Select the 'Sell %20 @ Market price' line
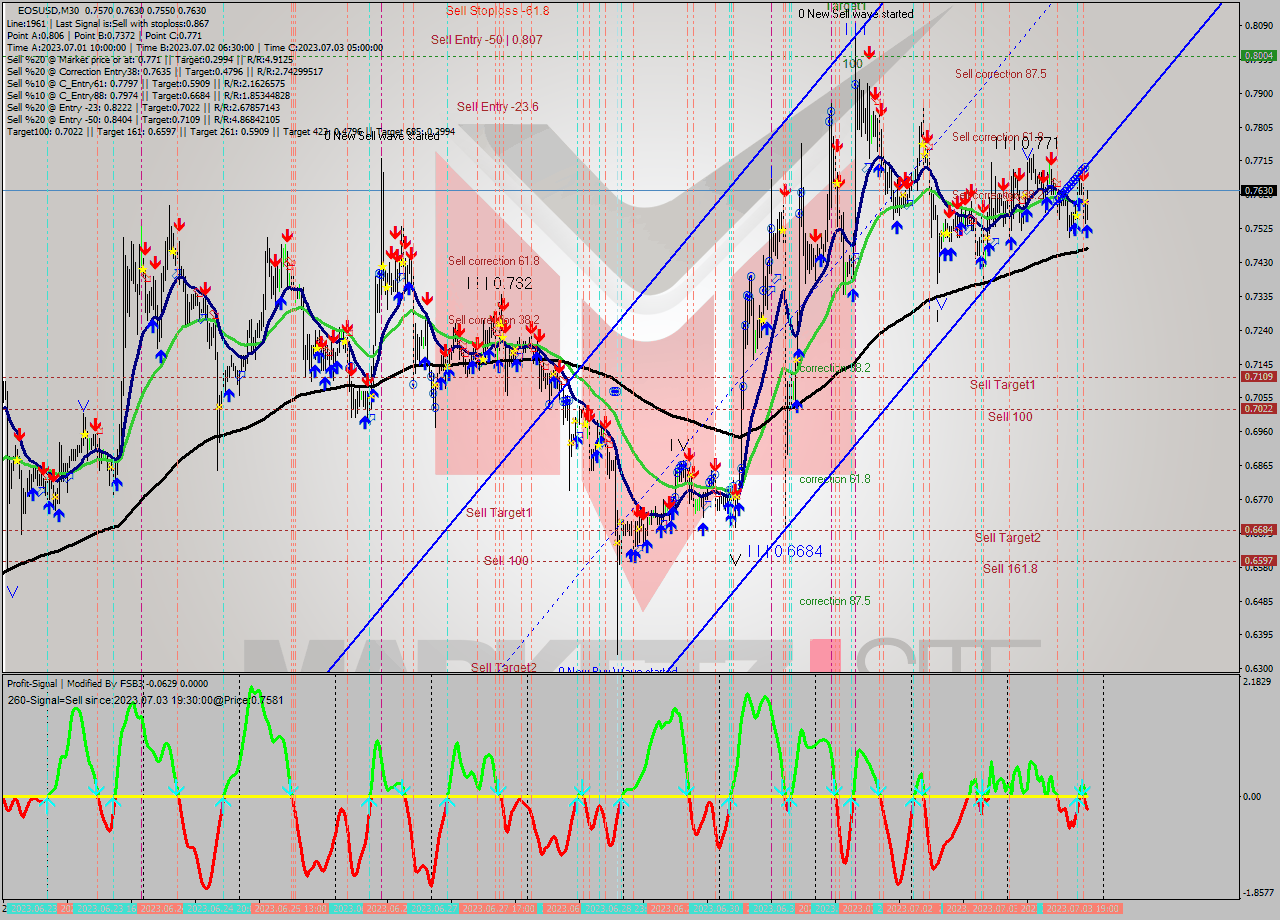 [x=150, y=59]
